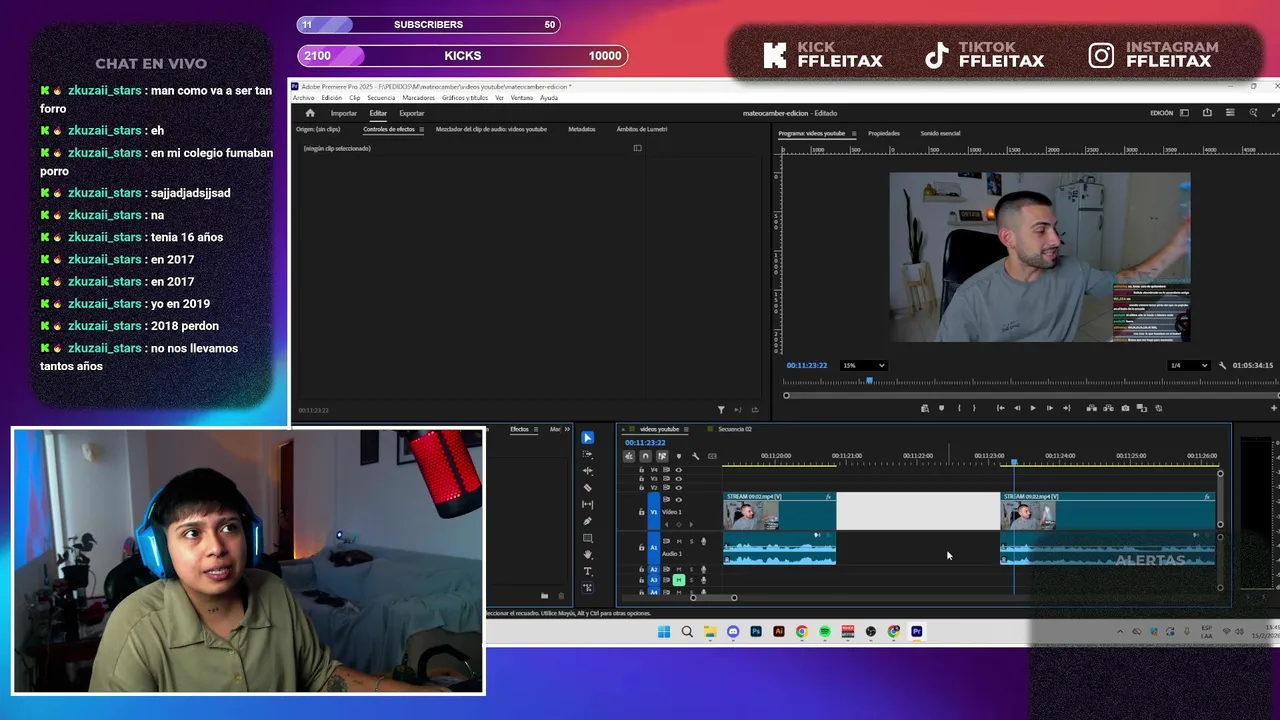Screen dimensions: 1280x720
Task: Choose the Ripple Edit tool
Action: point(587,471)
